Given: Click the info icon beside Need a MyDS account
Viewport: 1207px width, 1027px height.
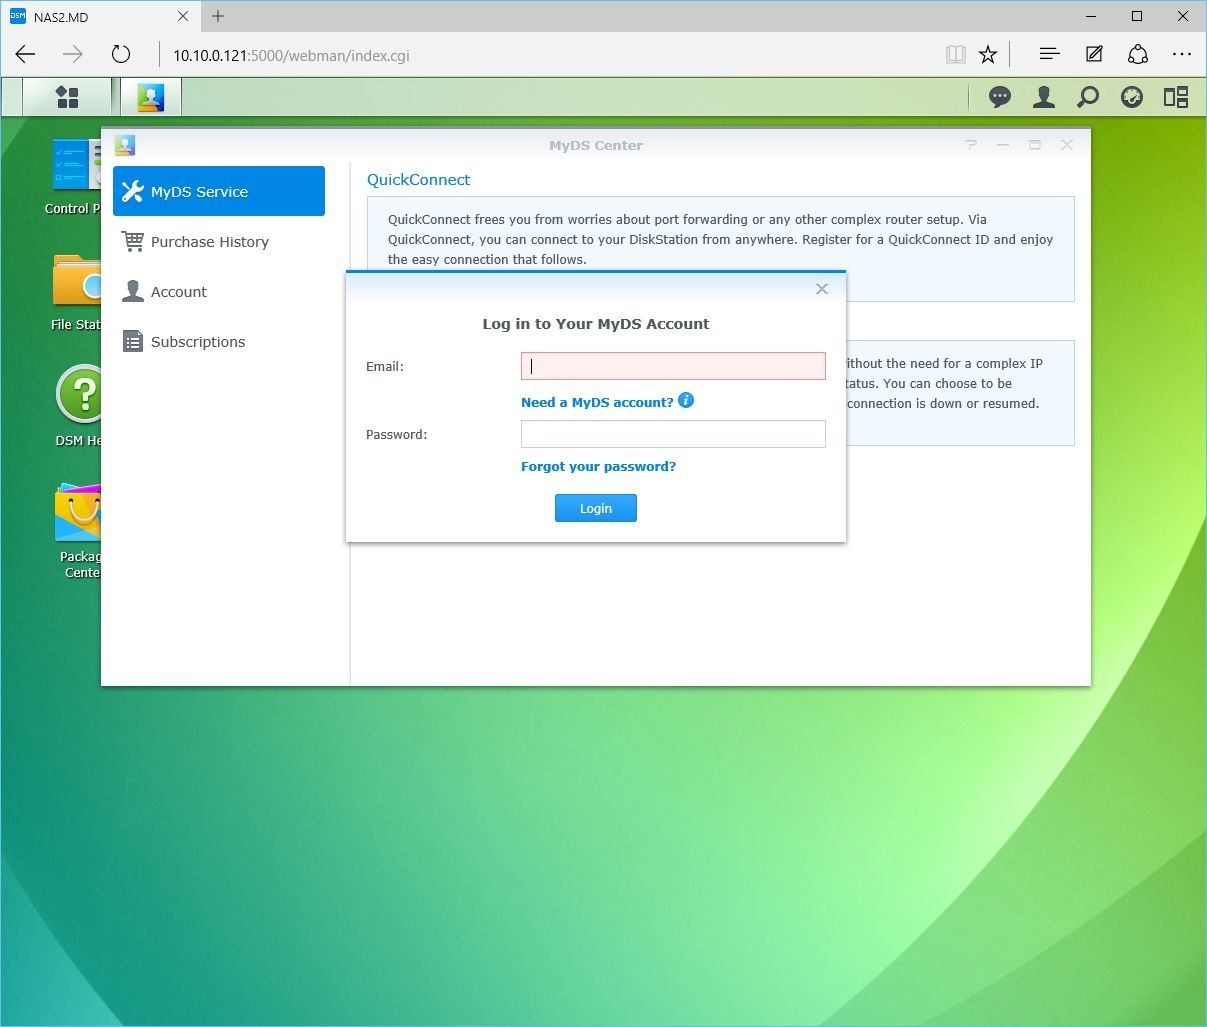Looking at the screenshot, I should pos(686,400).
